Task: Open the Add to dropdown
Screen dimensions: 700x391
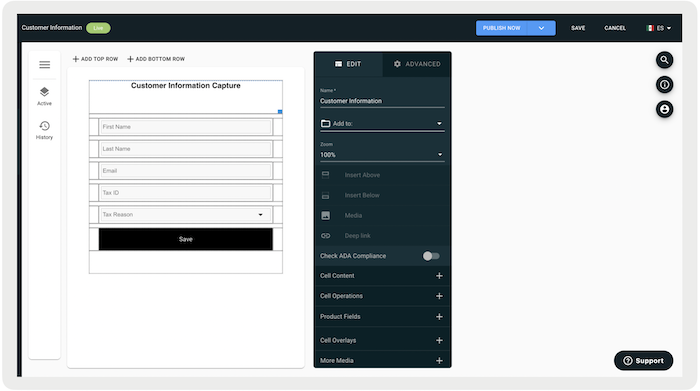Action: pos(382,124)
